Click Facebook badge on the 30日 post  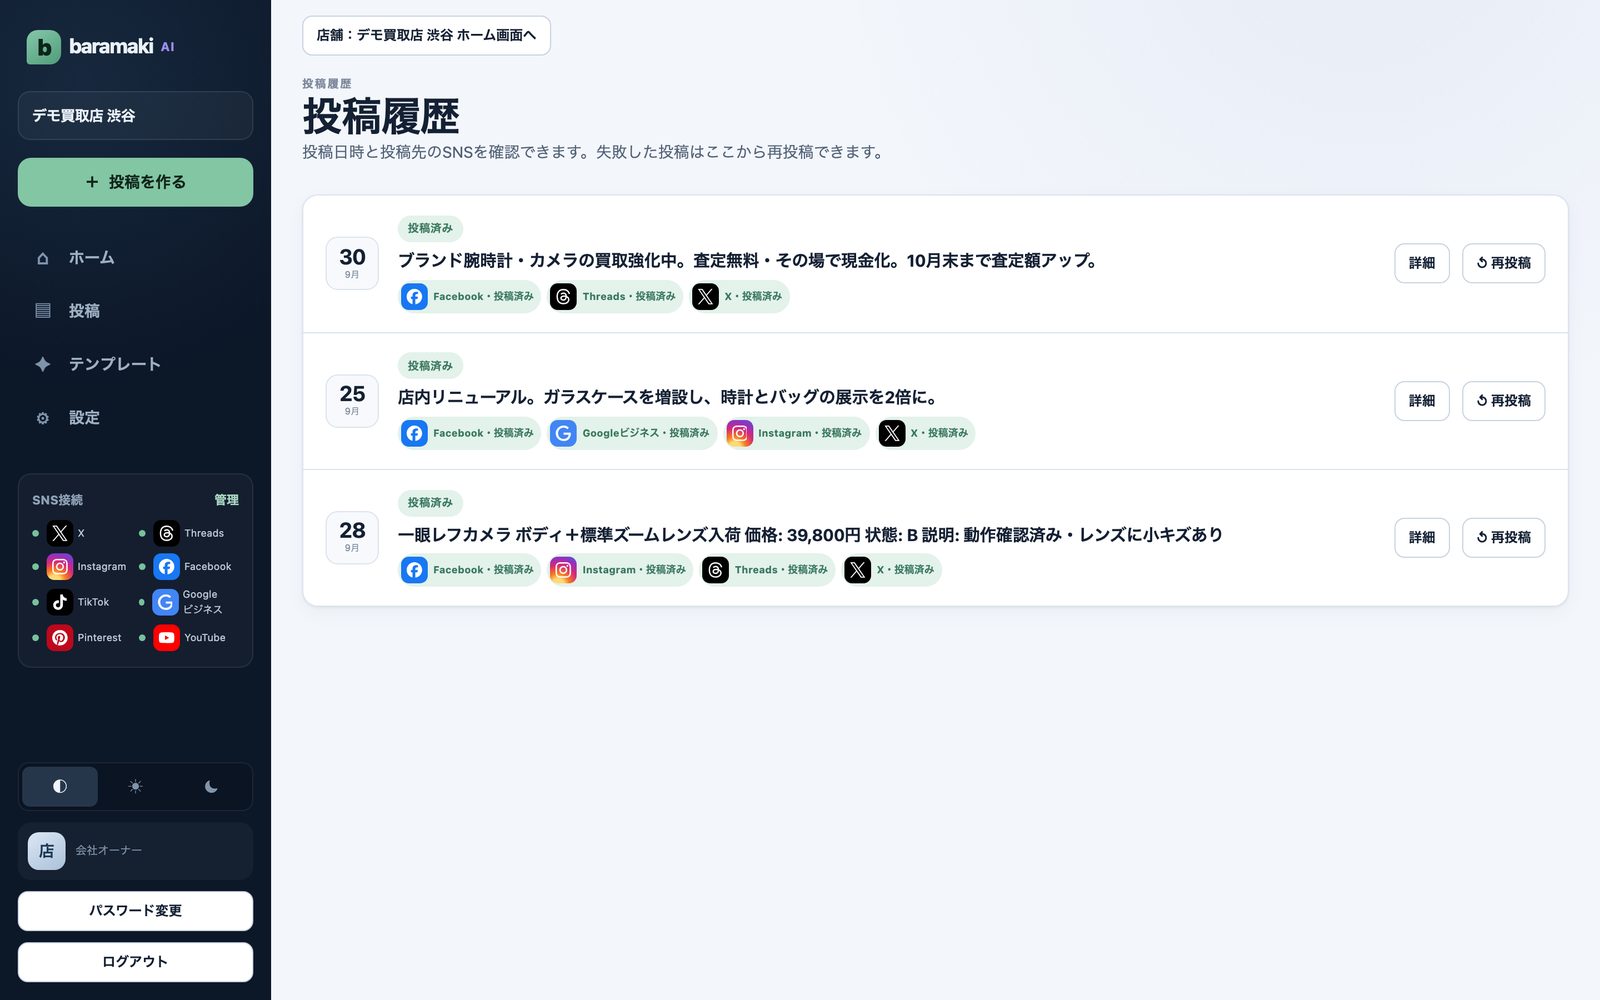[x=470, y=297]
